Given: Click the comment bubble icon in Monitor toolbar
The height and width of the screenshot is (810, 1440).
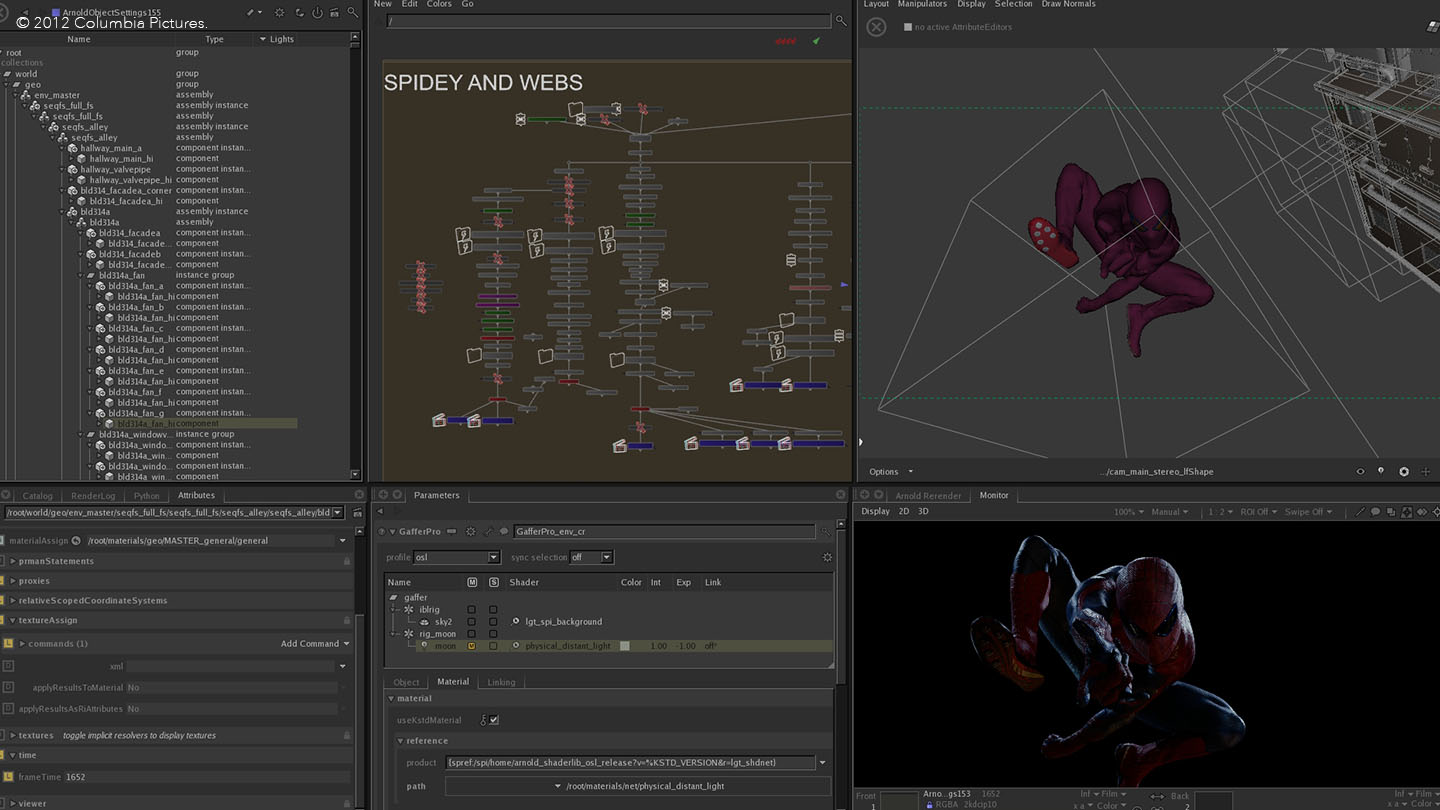Looking at the screenshot, I should point(1376,512).
